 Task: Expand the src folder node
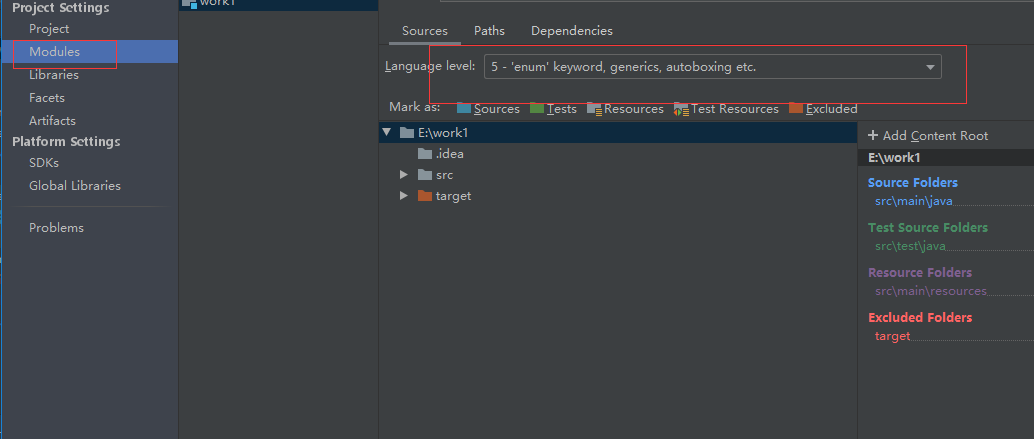click(x=404, y=175)
